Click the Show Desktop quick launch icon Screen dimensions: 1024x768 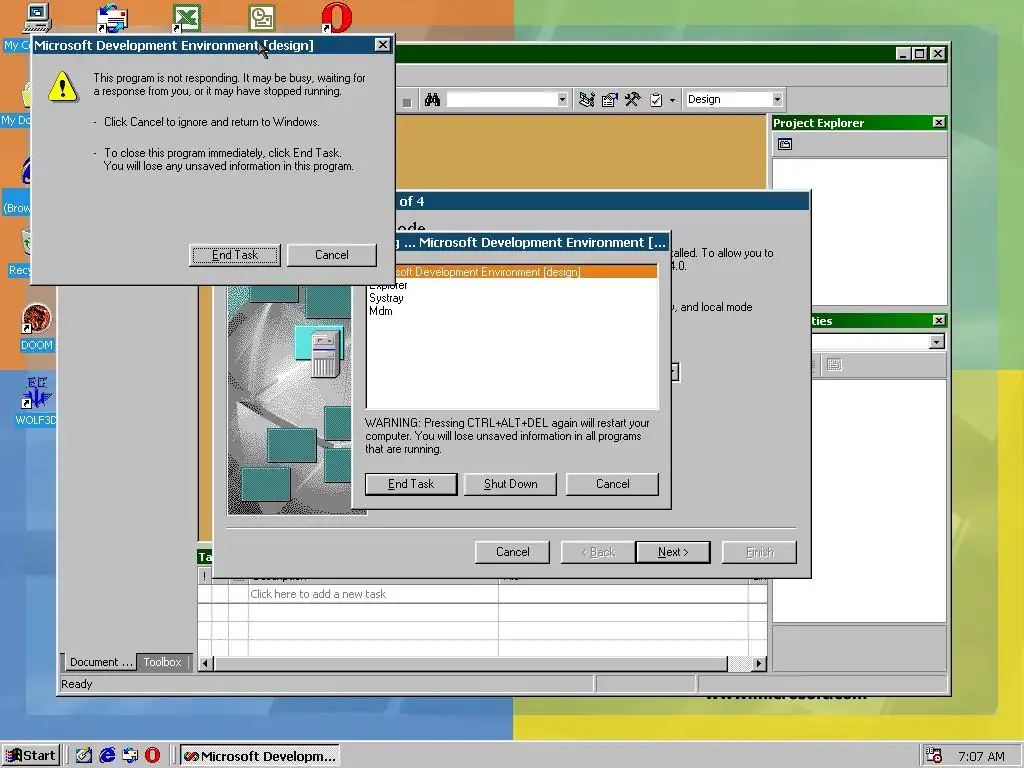(x=84, y=756)
